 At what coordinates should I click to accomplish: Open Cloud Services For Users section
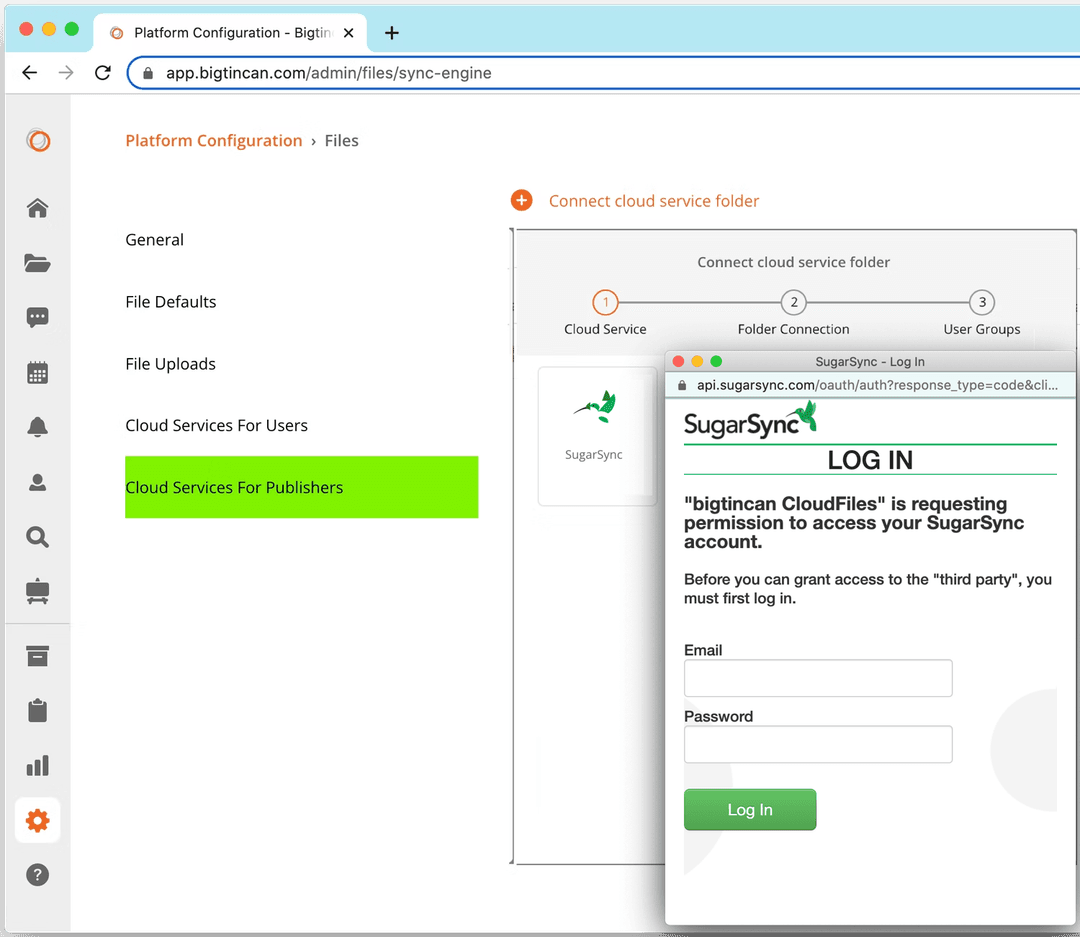(x=216, y=425)
